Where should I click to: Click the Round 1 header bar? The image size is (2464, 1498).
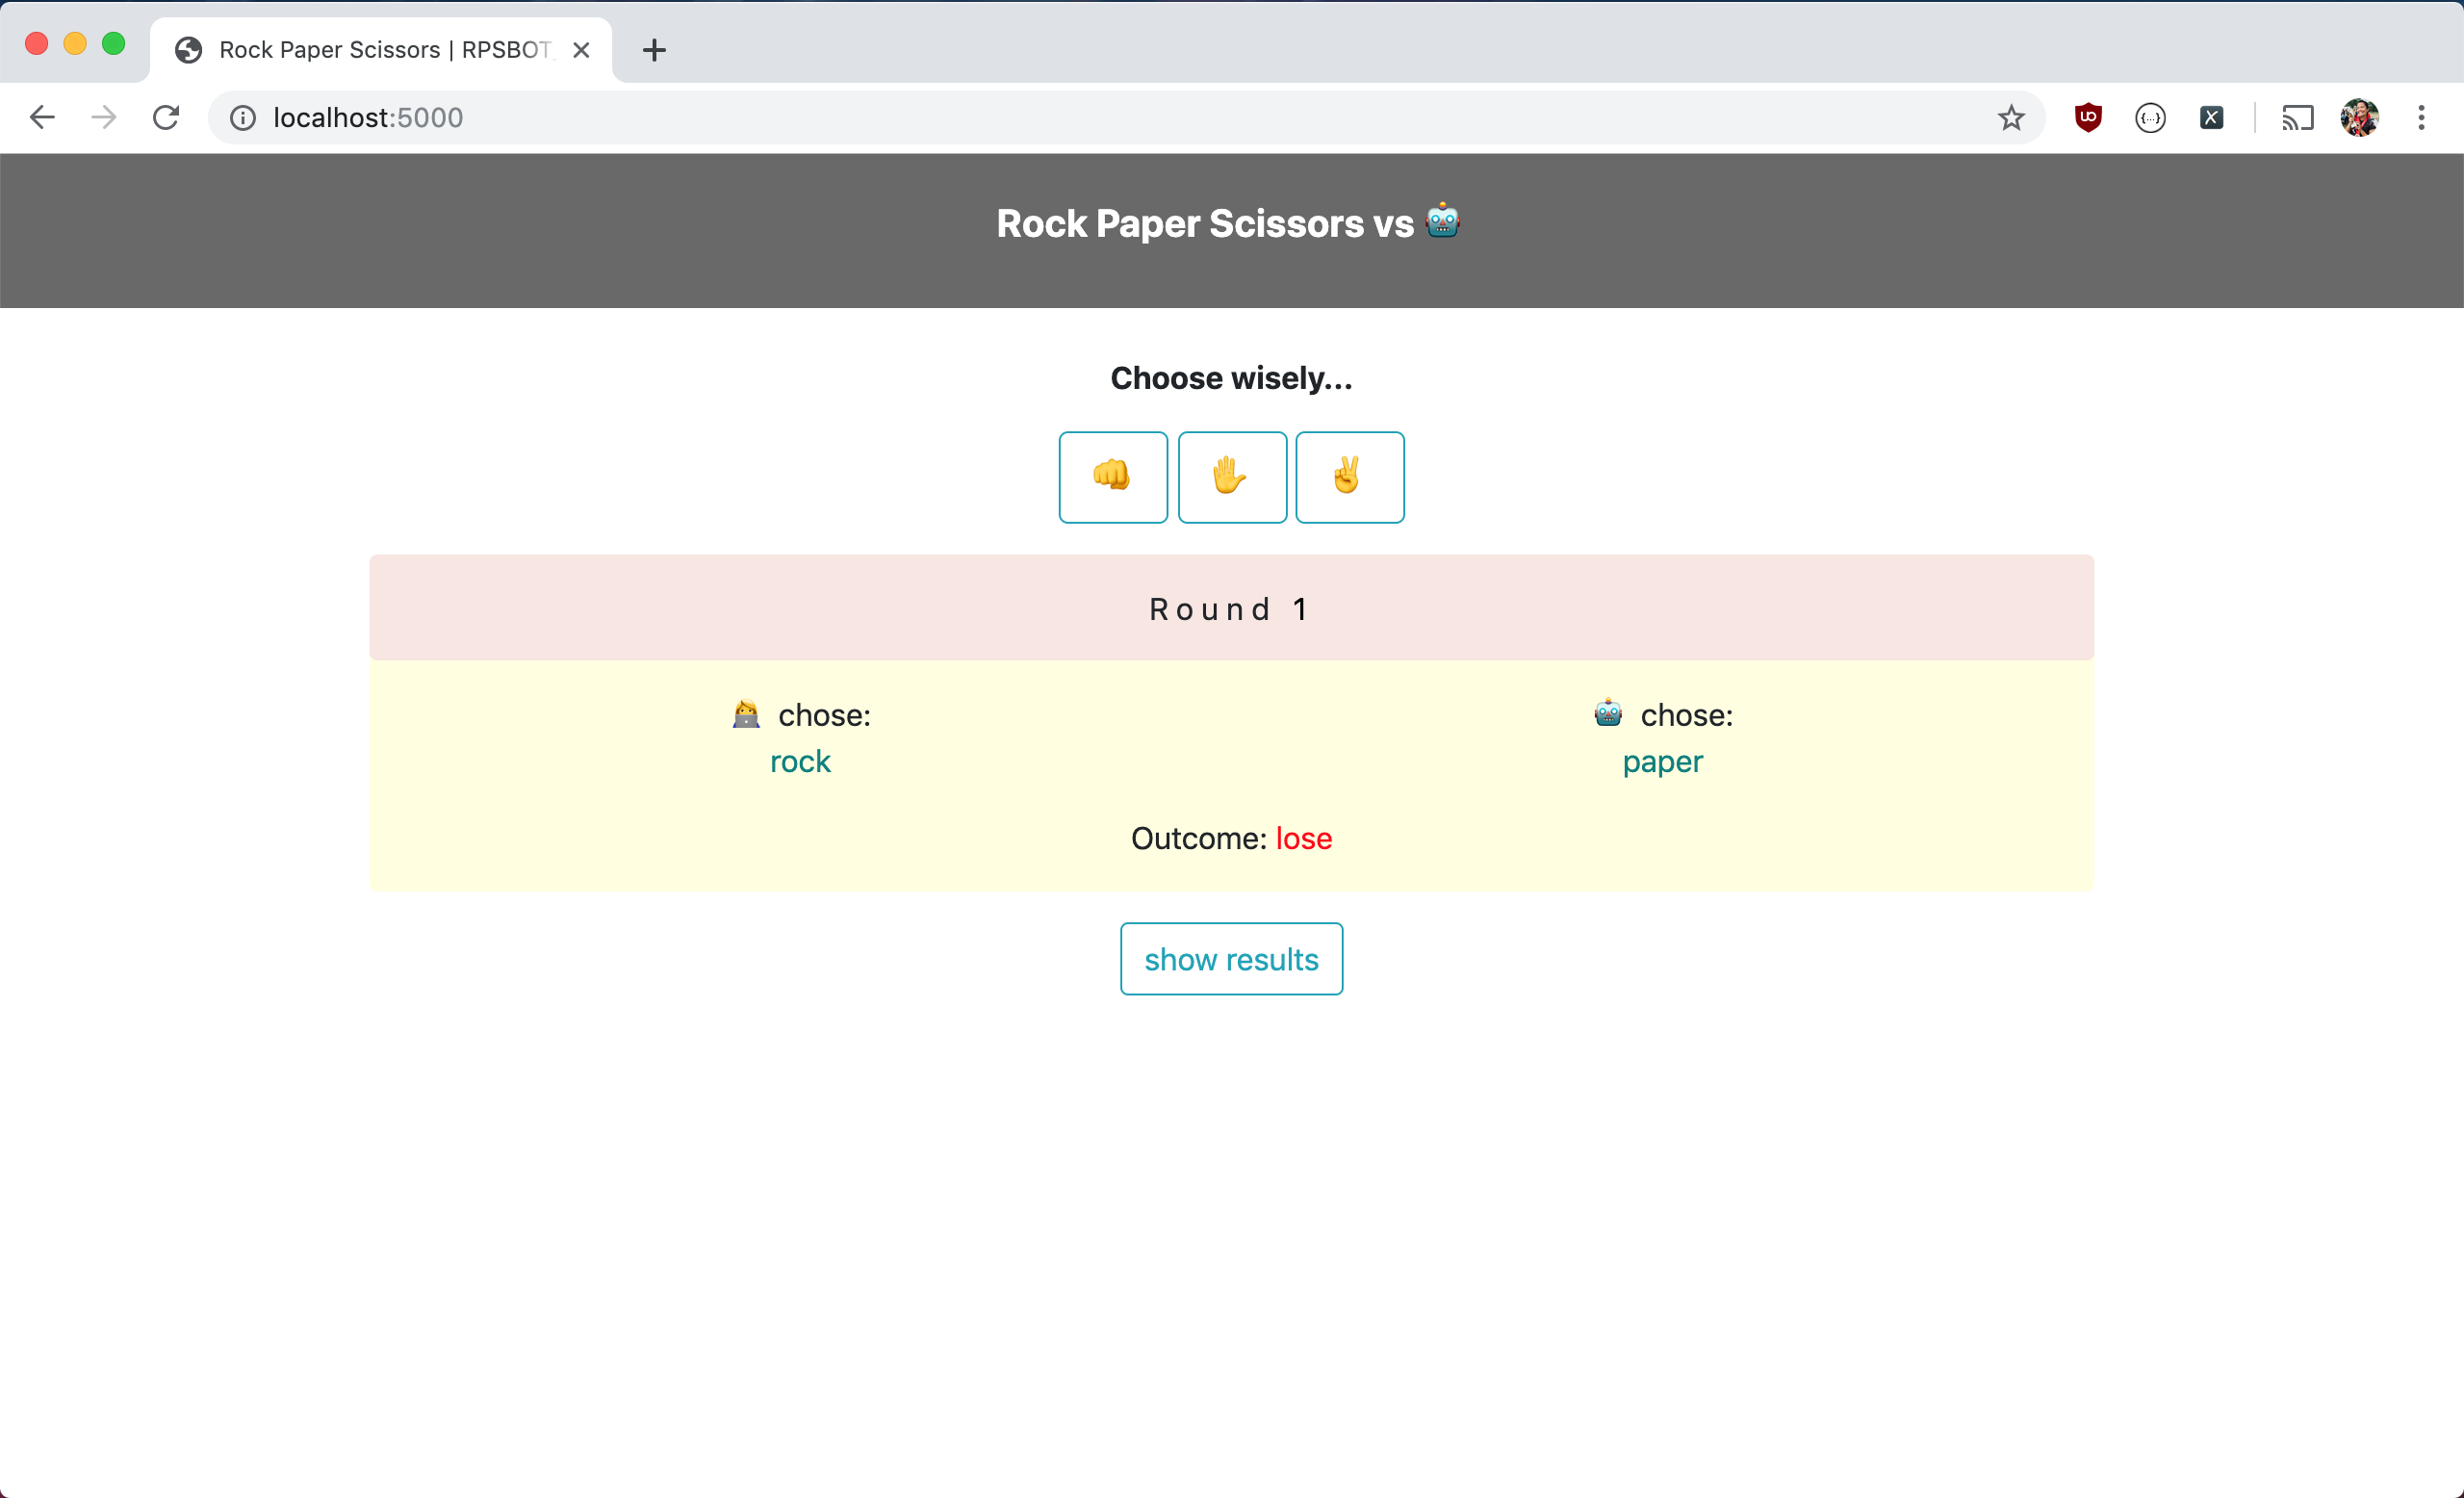[x=1231, y=608]
